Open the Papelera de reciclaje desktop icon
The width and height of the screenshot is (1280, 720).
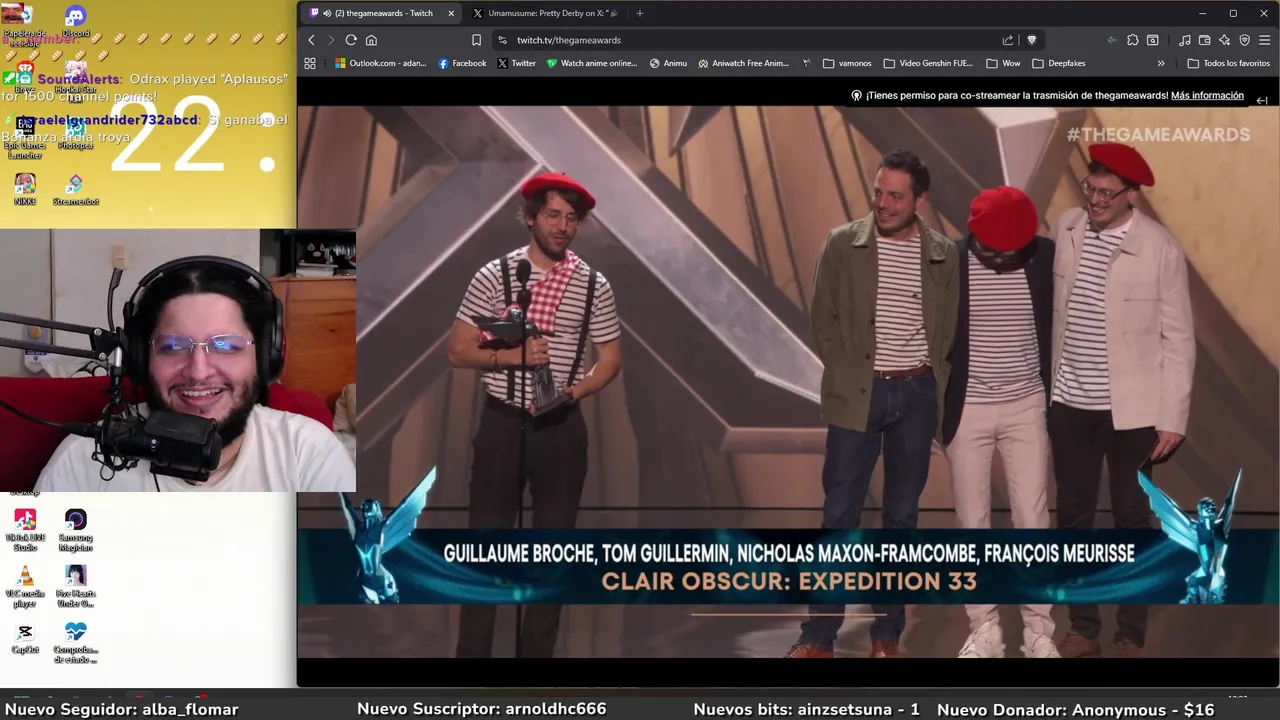[24, 26]
